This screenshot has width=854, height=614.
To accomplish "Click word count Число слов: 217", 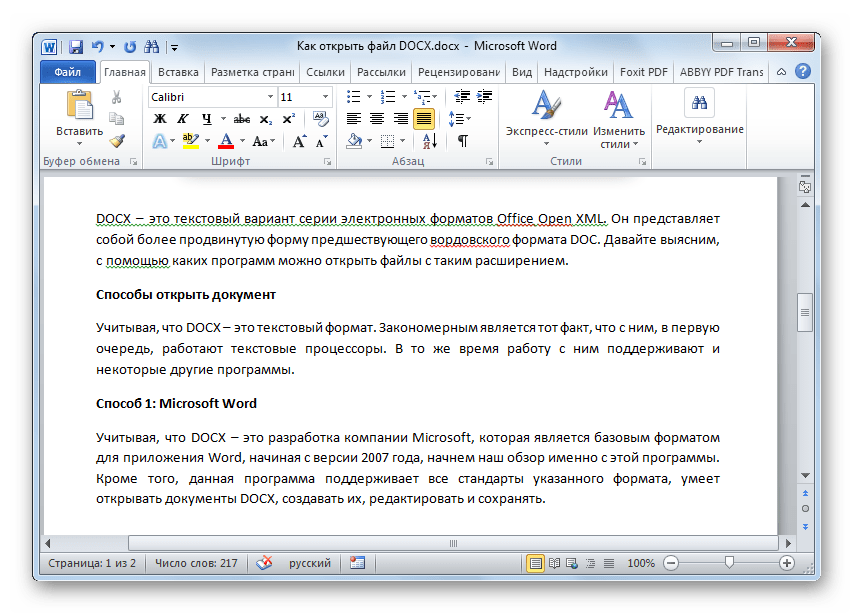I will point(196,563).
